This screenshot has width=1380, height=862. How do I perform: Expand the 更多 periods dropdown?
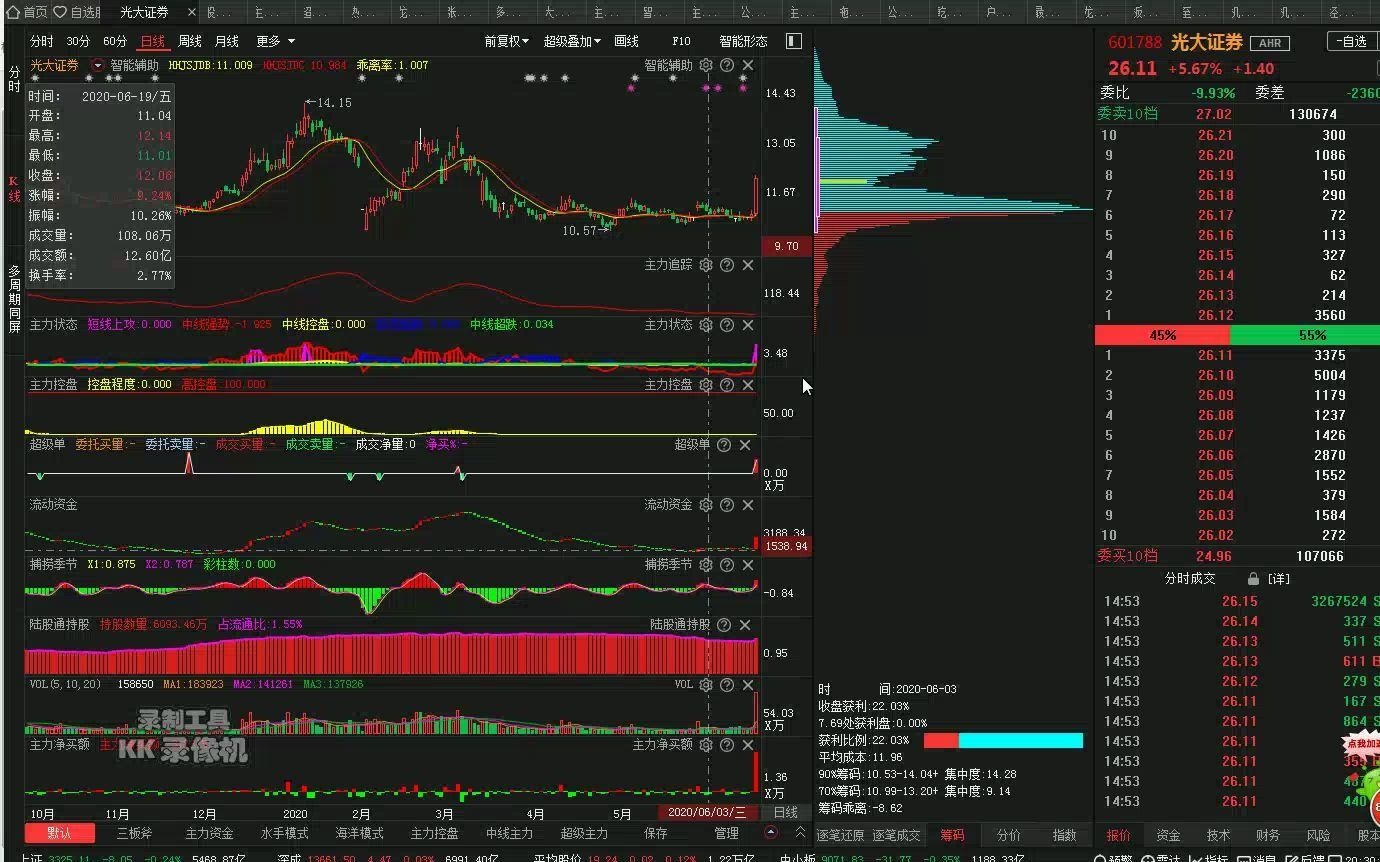(275, 41)
